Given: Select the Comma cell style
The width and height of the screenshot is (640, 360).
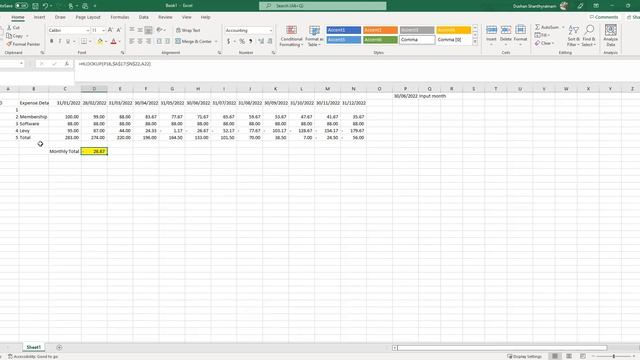Looking at the screenshot, I should tap(417, 40).
